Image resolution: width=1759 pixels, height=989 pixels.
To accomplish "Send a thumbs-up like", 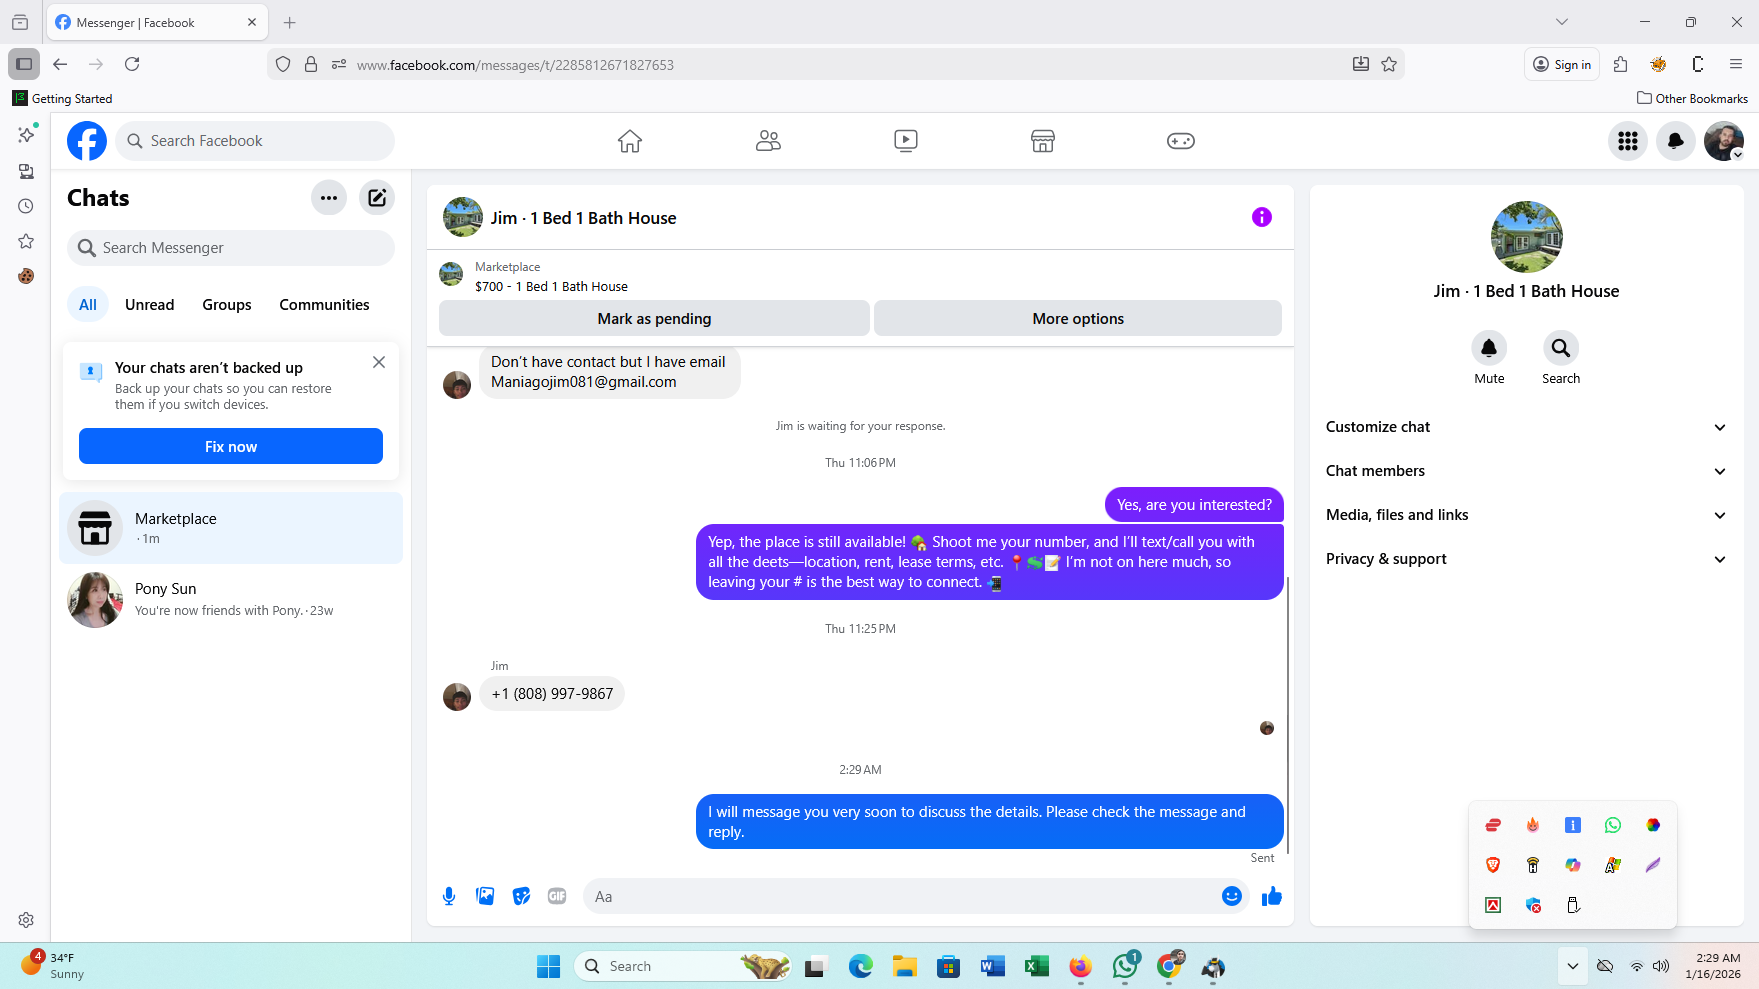I will [1272, 896].
